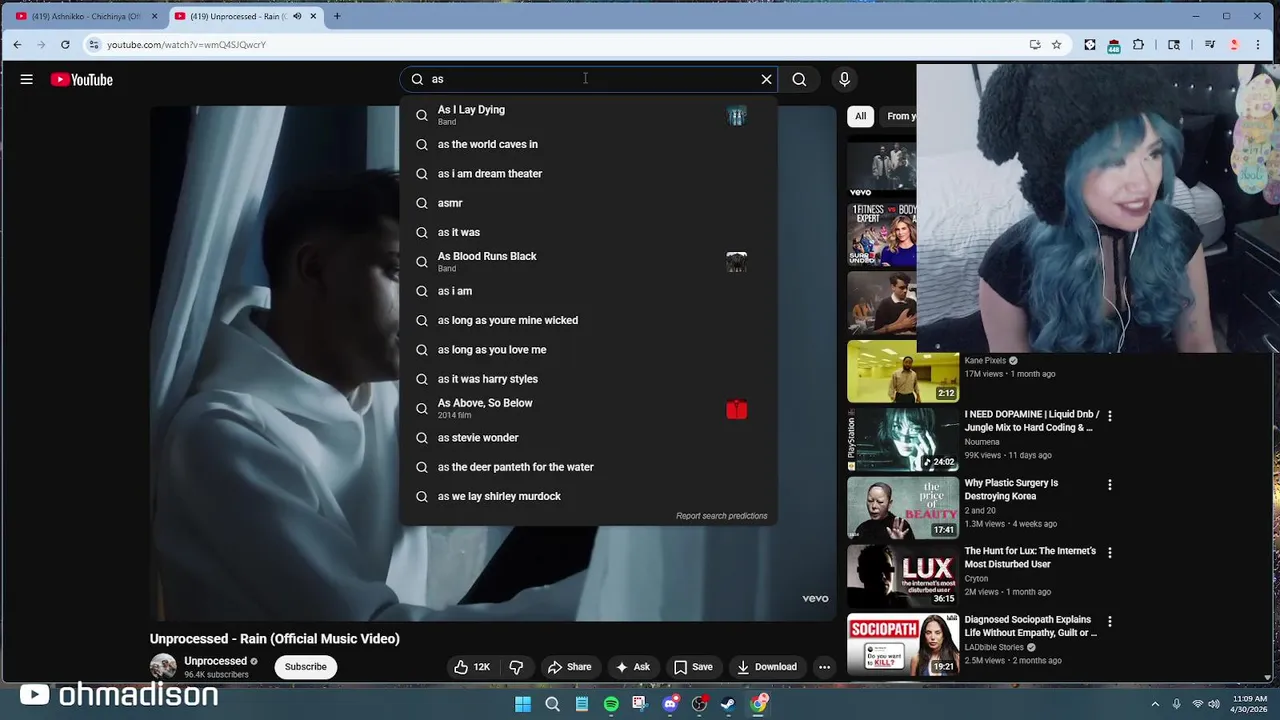Choose 'asmr' suggestion
The width and height of the screenshot is (1280, 720).
[x=588, y=203]
